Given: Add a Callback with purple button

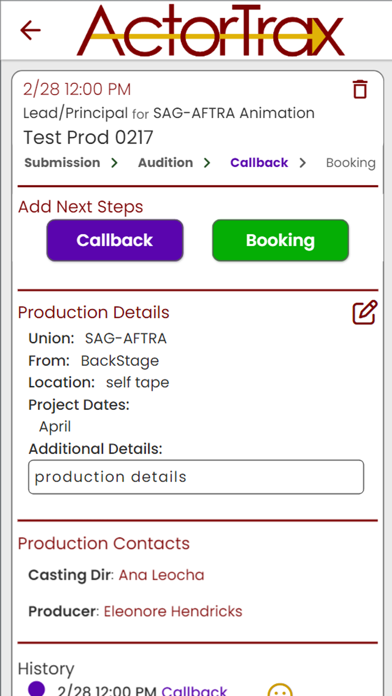Looking at the screenshot, I should (115, 240).
